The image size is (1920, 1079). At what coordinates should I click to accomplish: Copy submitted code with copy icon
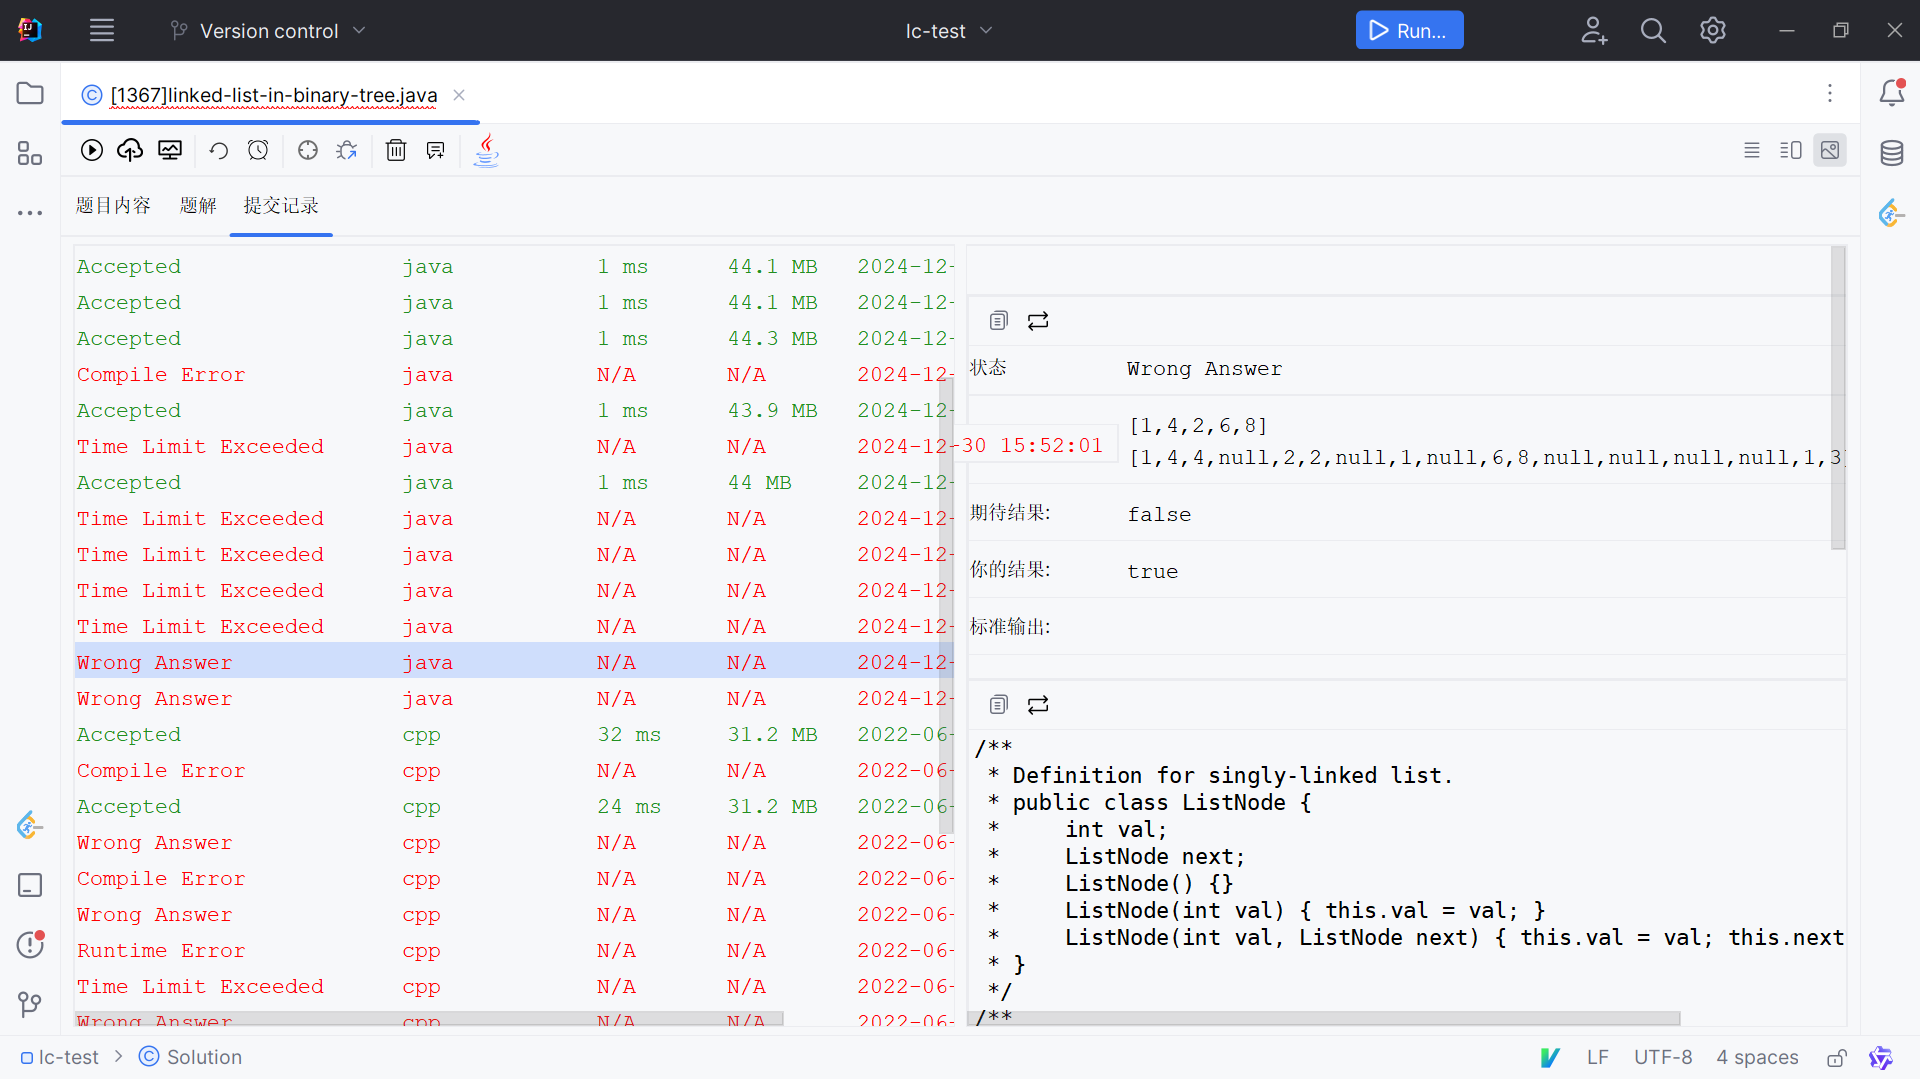(x=998, y=705)
